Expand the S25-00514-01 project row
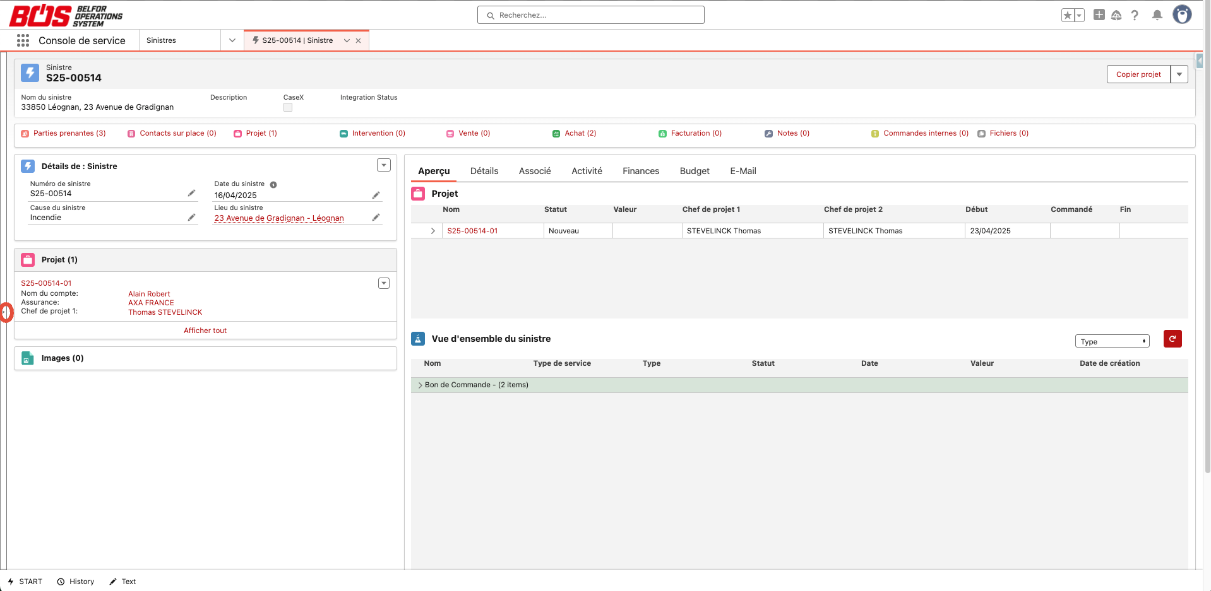This screenshot has height=591, width=1211. 433,231
